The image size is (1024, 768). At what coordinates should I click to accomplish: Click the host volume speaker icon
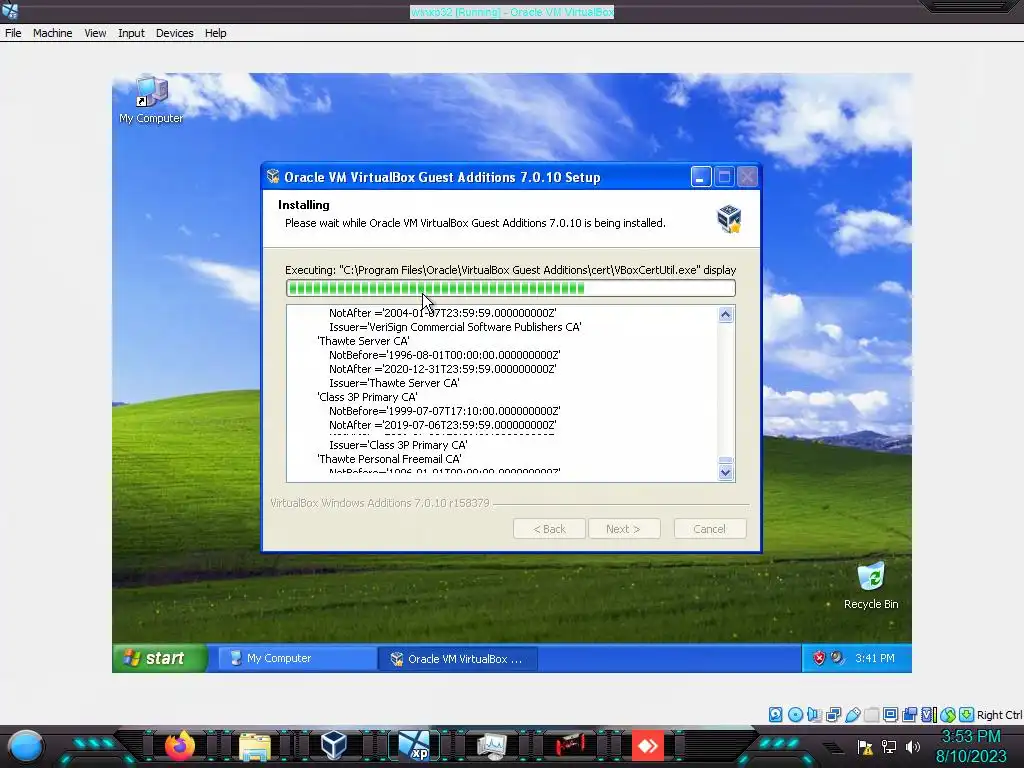click(912, 747)
